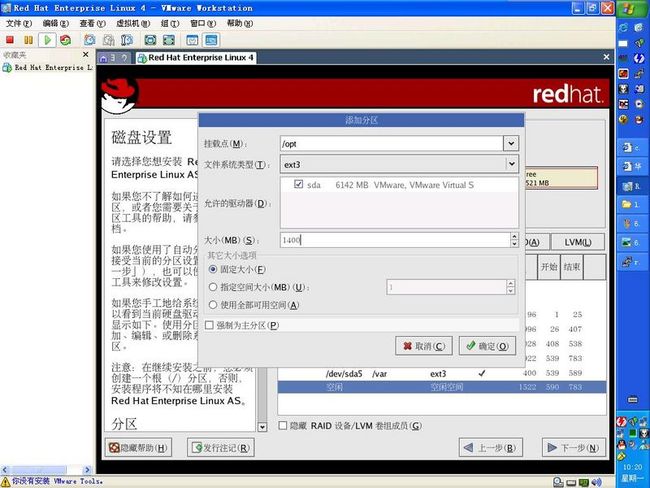Click the 发行注记 Release Notes button

pyautogui.click(x=221, y=448)
